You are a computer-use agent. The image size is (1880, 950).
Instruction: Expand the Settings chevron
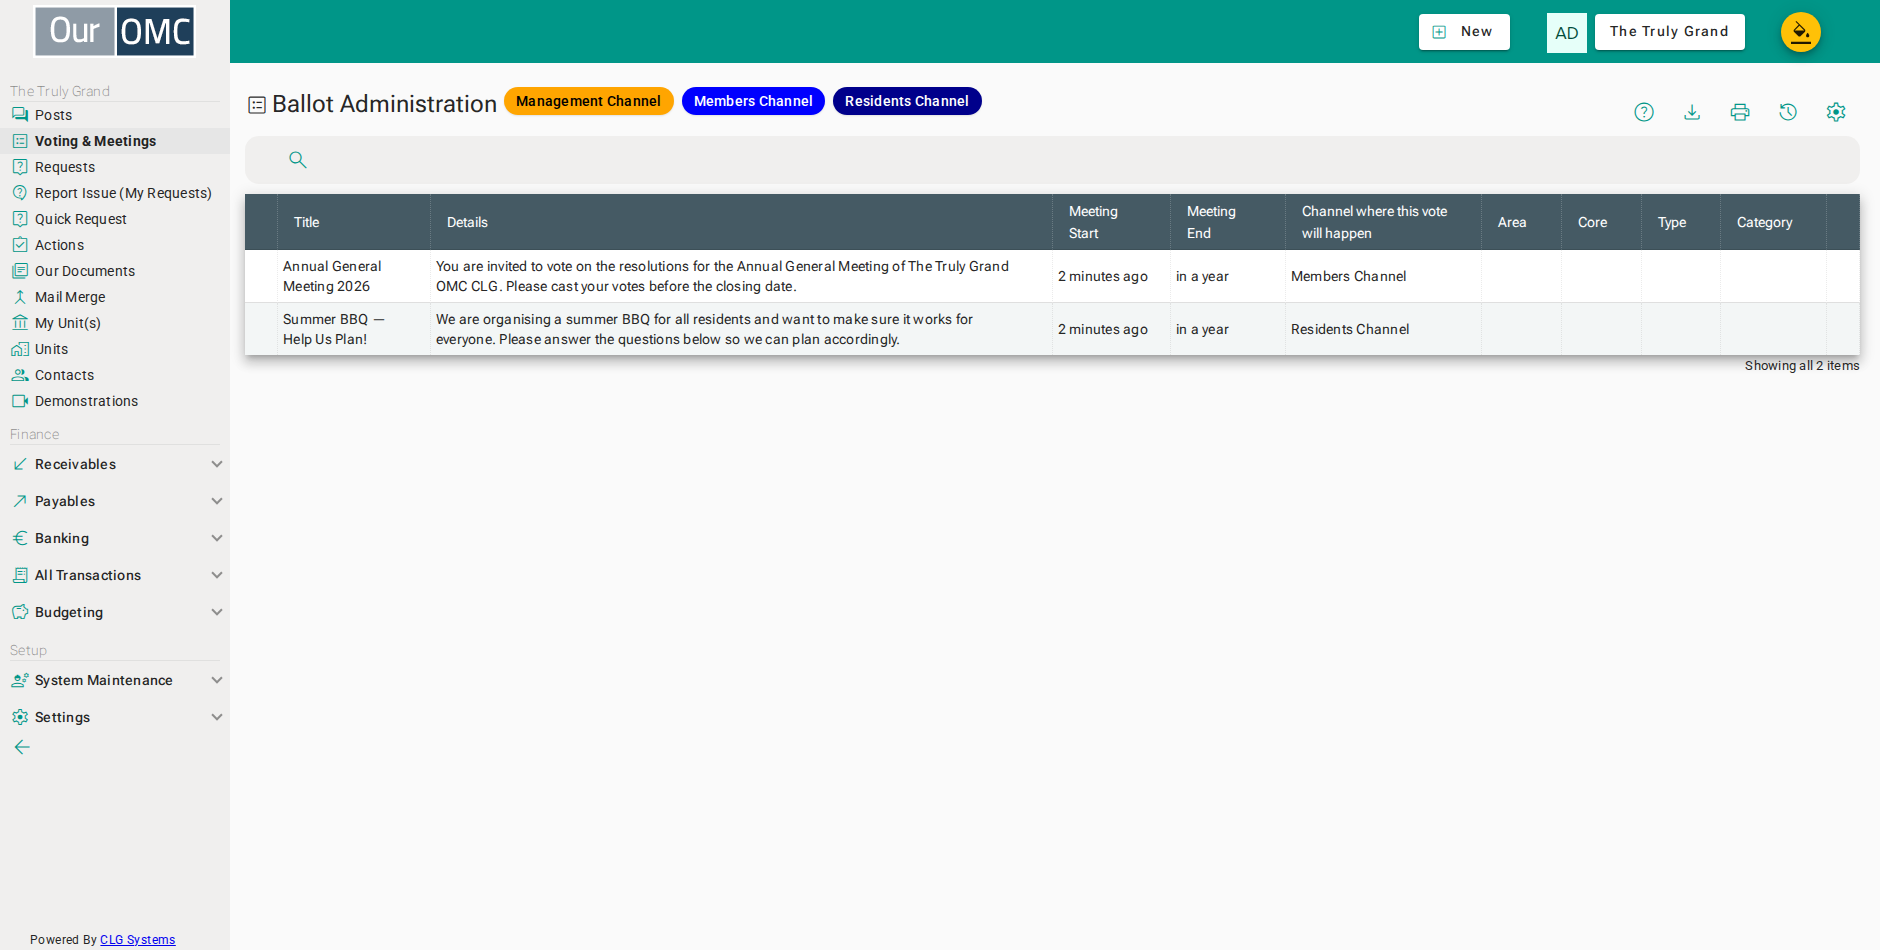(217, 717)
